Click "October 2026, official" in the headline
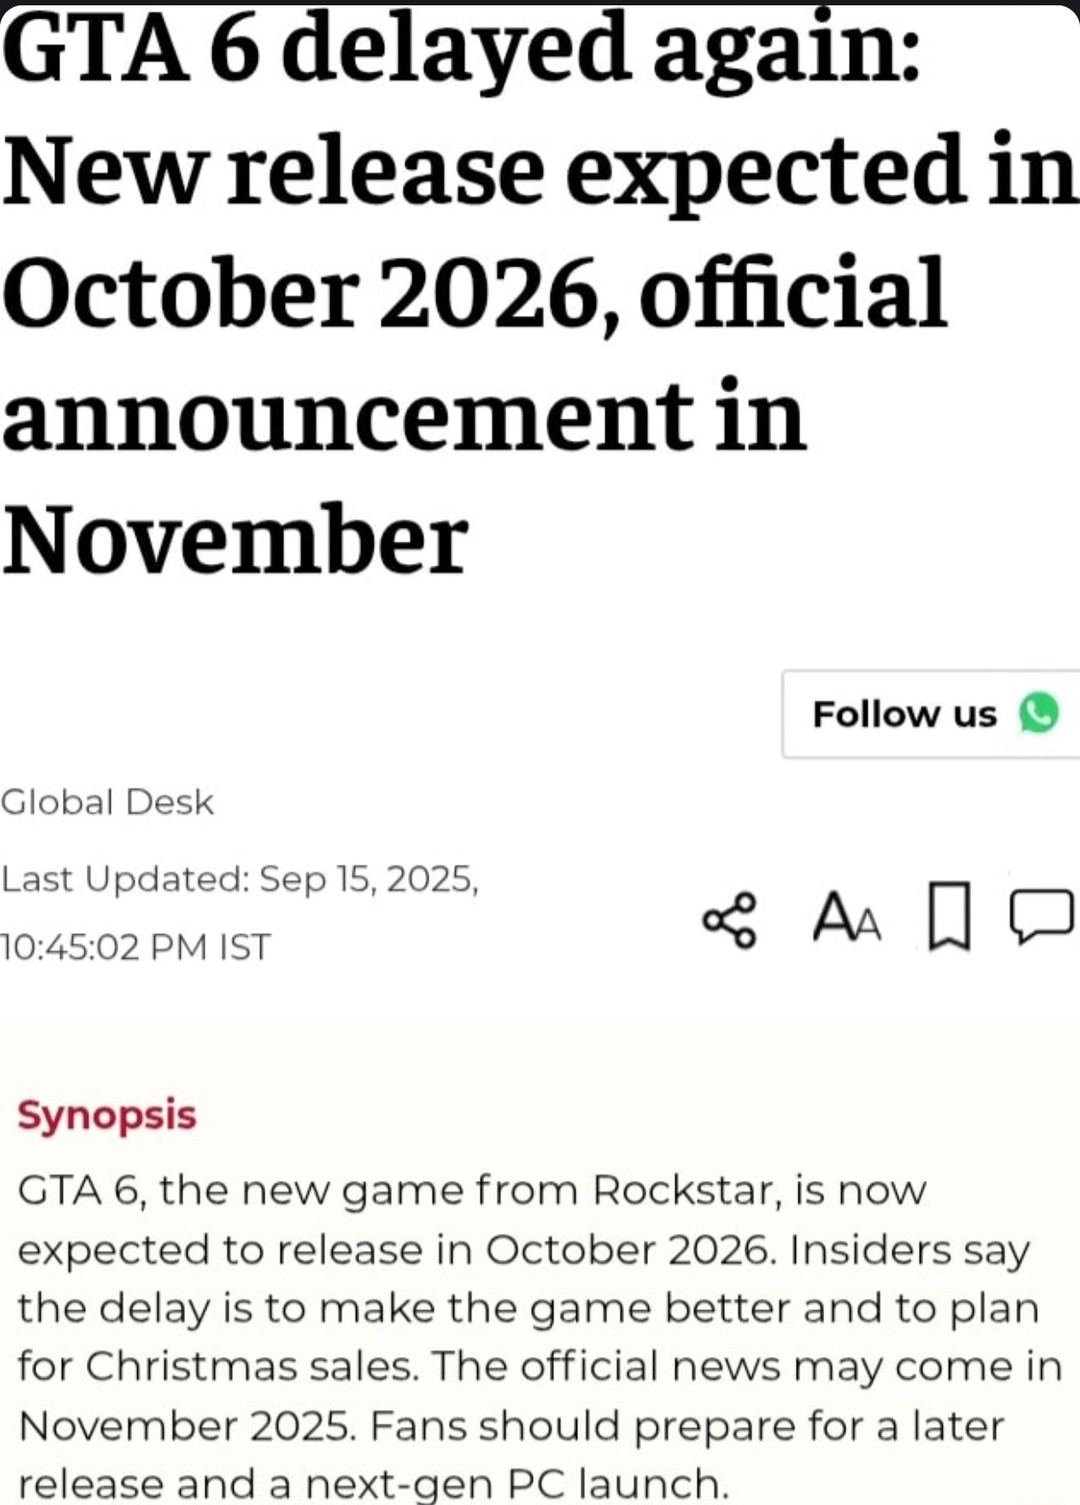1080x1505 pixels. pos(475,293)
